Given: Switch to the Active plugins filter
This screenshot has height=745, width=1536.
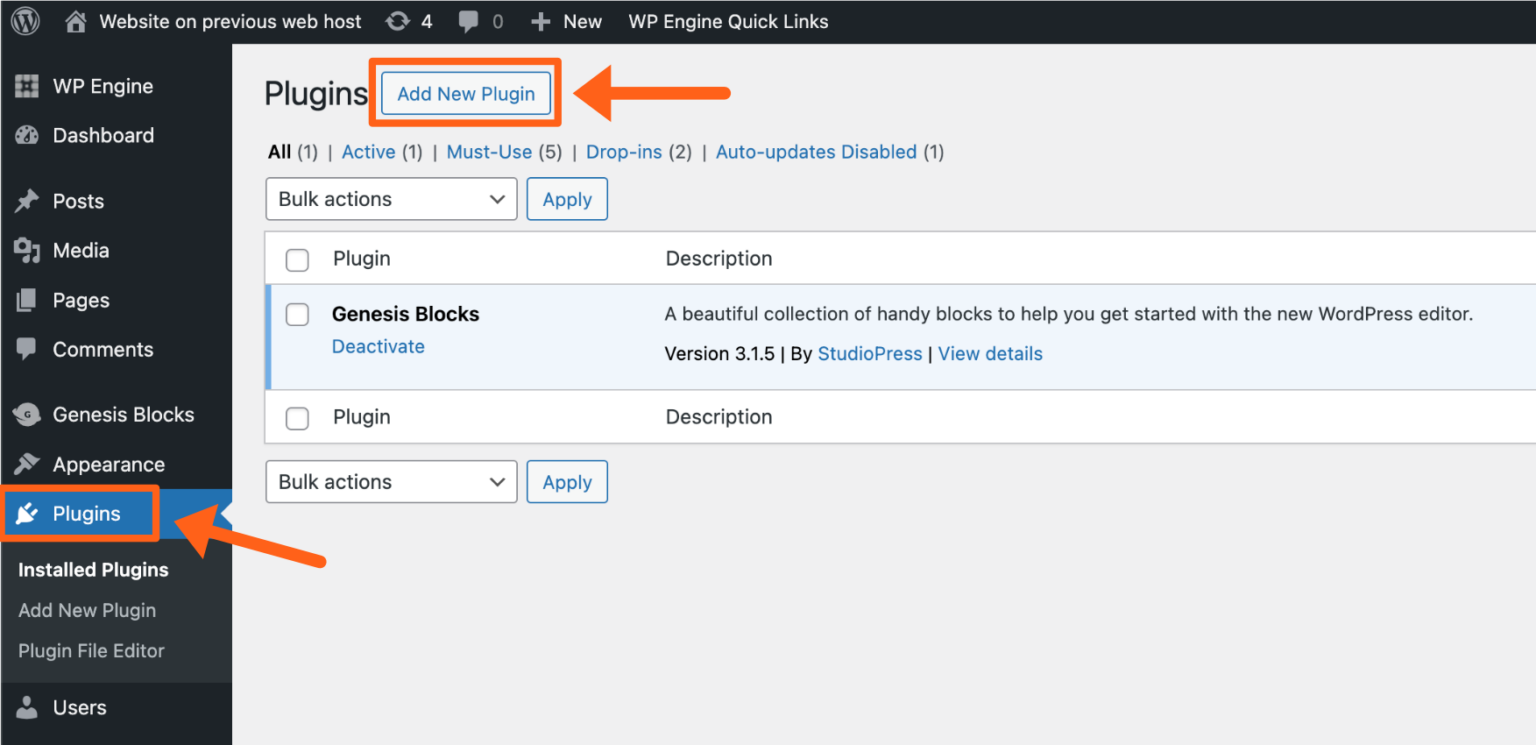Looking at the screenshot, I should (x=369, y=151).
